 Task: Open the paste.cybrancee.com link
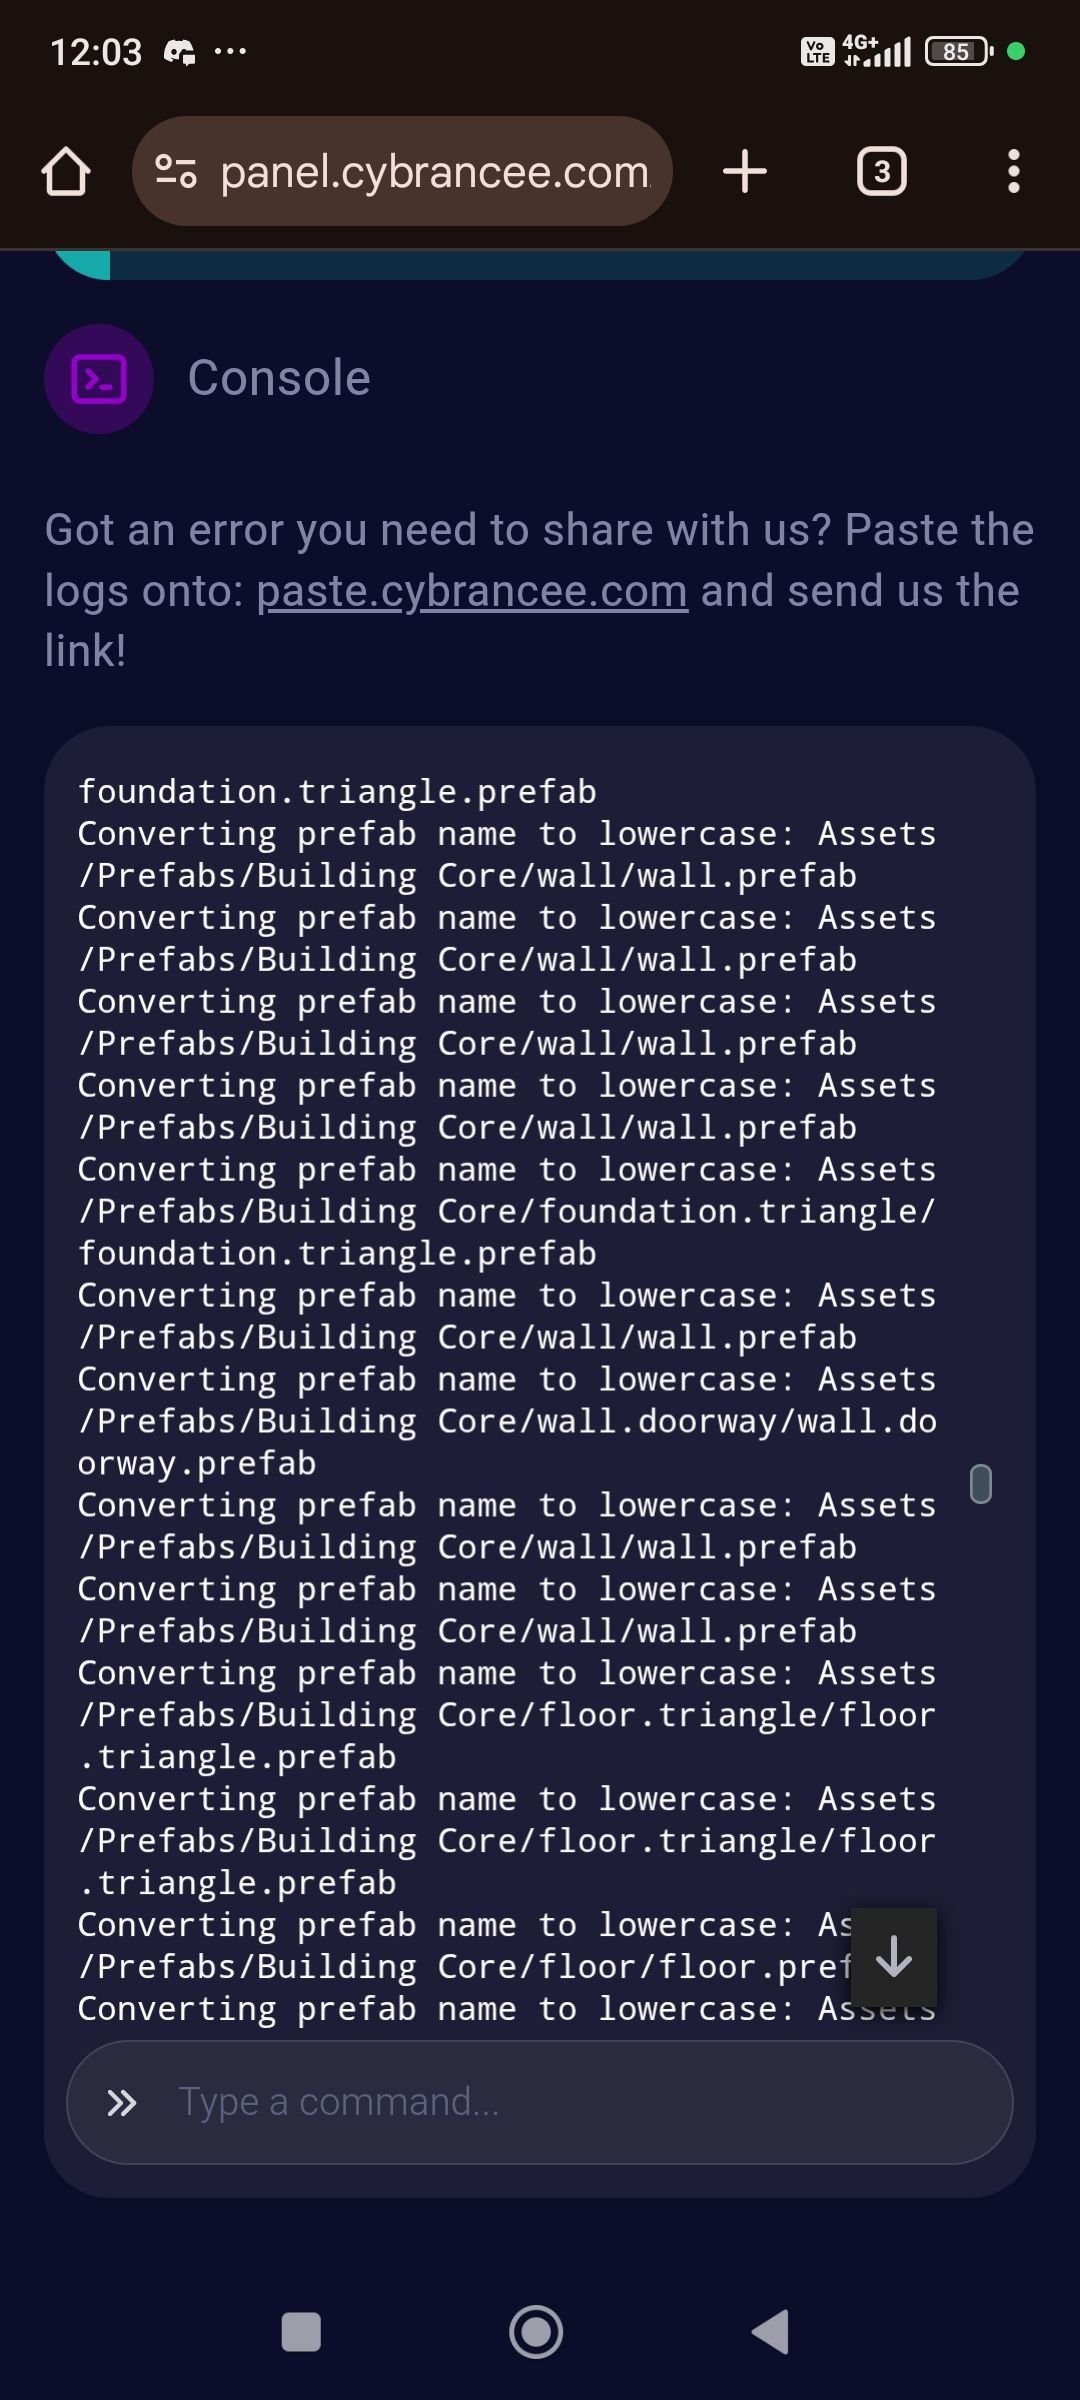[x=472, y=591]
